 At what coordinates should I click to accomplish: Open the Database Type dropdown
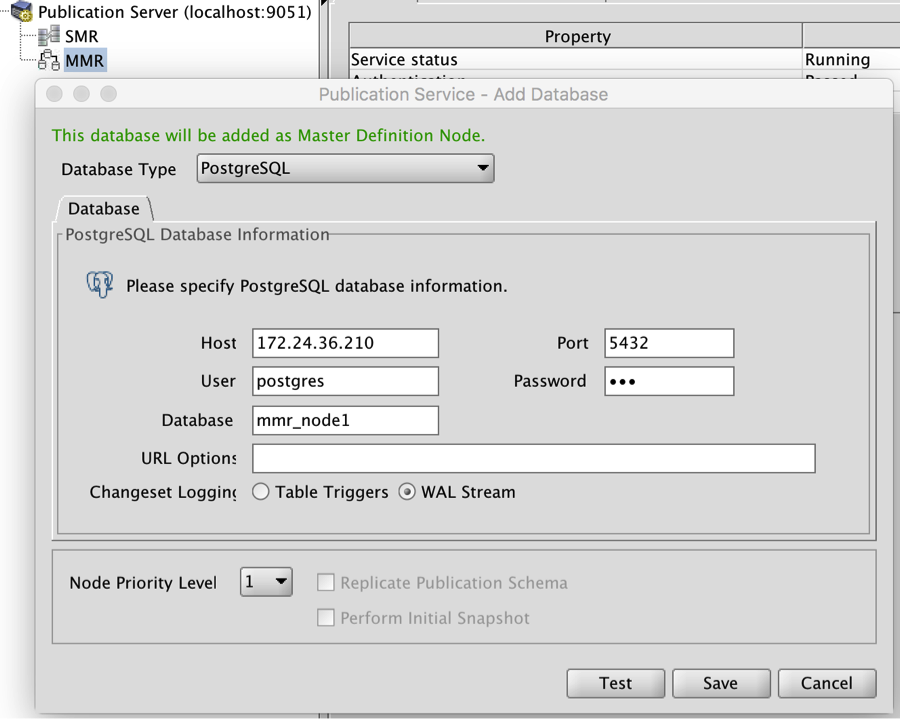(345, 168)
